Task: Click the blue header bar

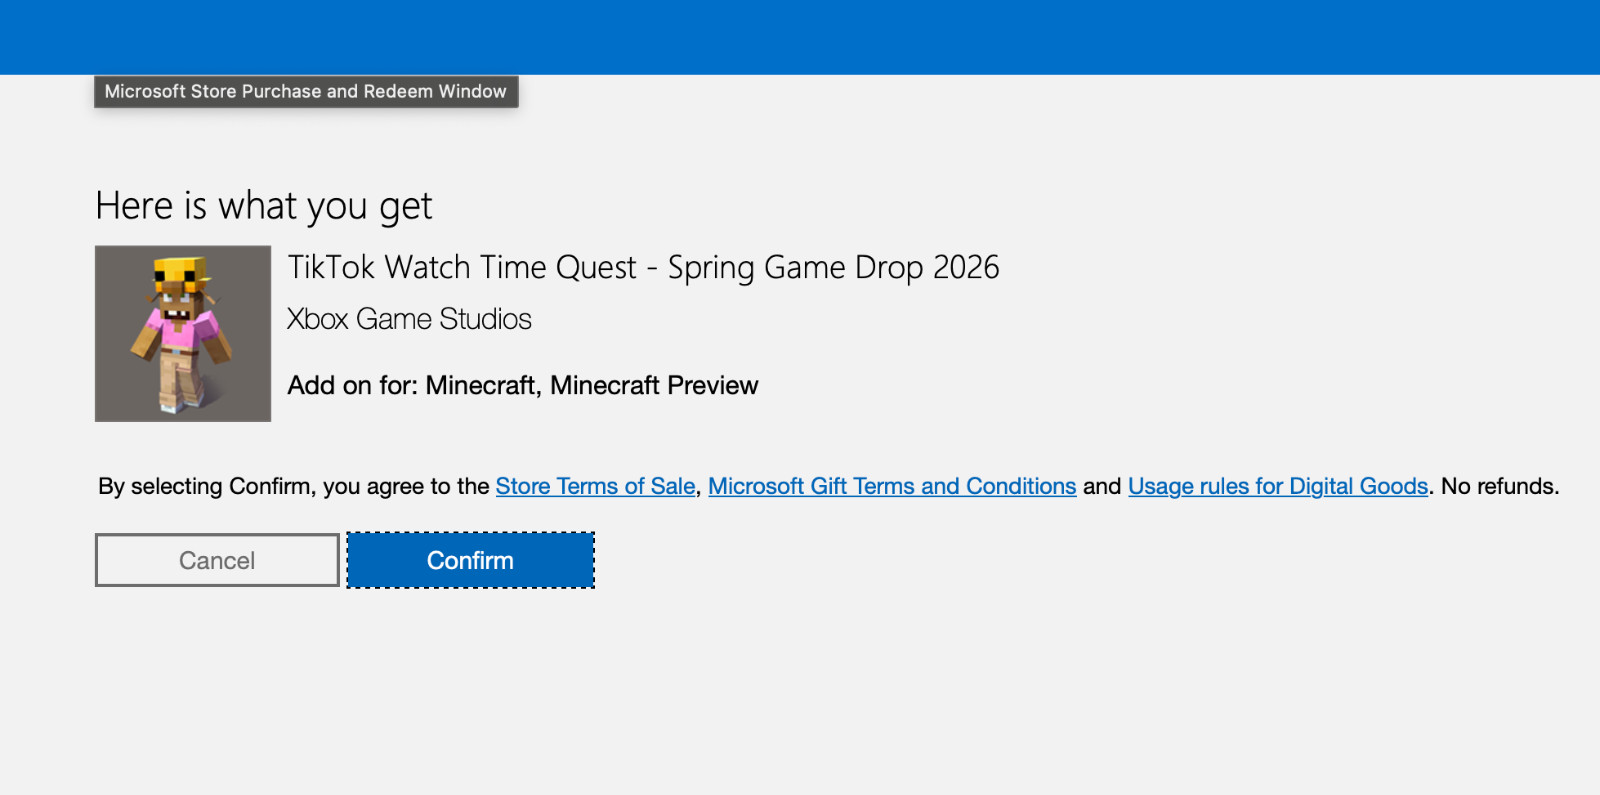Action: pos(800,37)
